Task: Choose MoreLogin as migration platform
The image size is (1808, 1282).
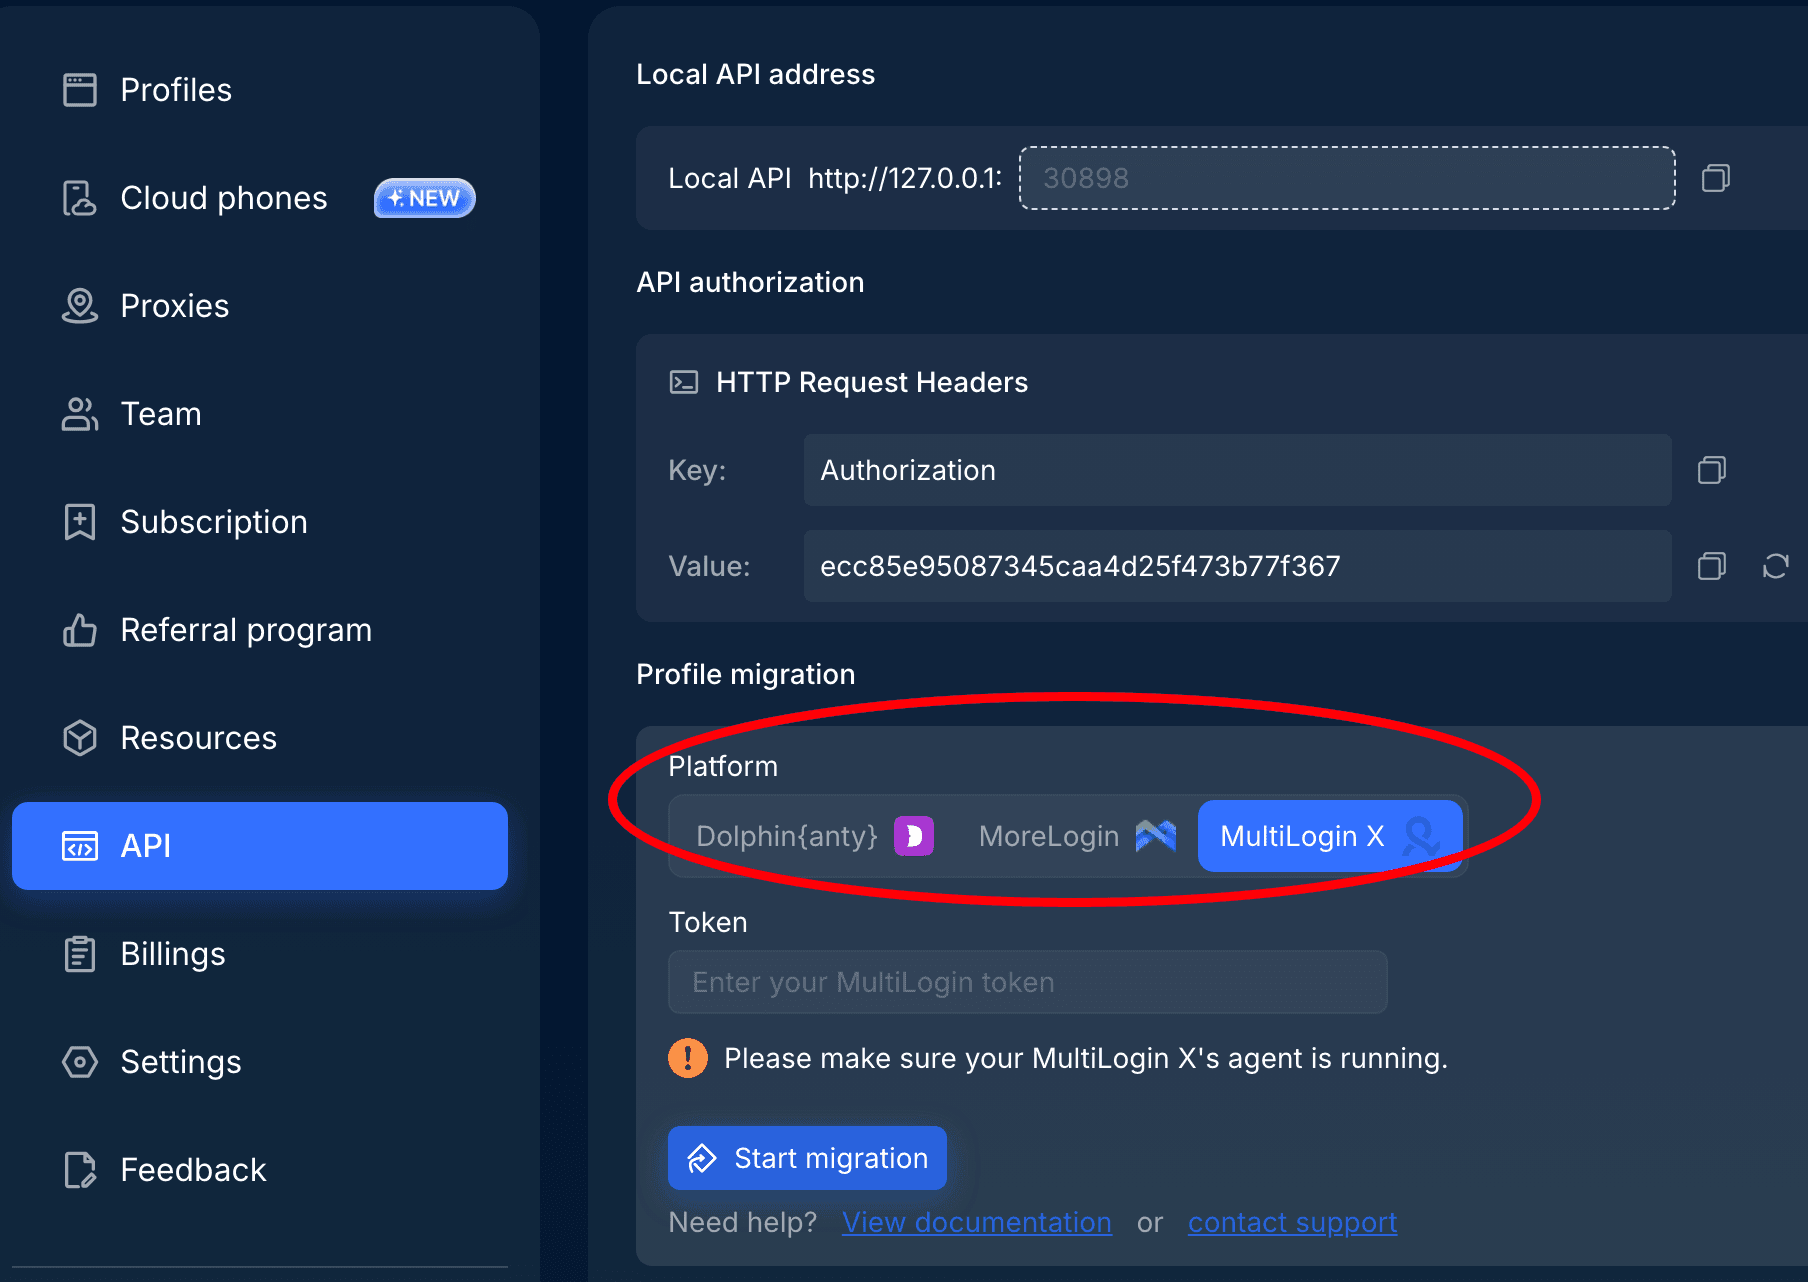Action: pyautogui.click(x=1075, y=836)
